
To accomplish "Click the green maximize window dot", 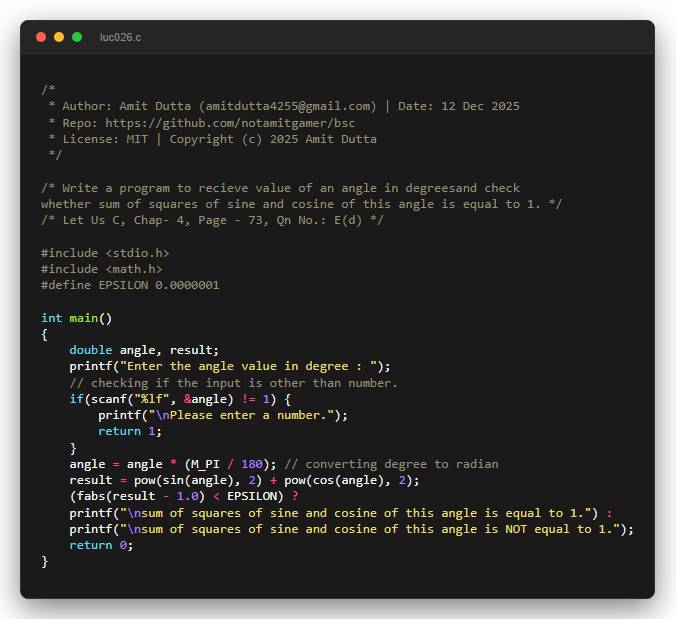I will point(77,37).
